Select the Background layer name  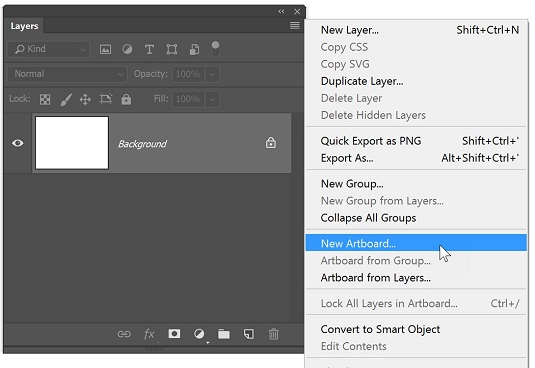(142, 144)
